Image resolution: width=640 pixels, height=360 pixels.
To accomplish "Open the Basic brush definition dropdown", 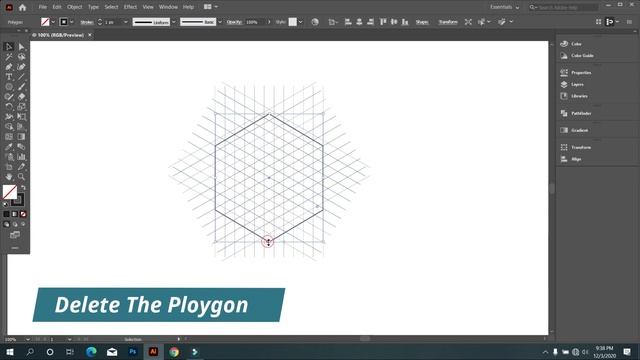I will coord(220,22).
